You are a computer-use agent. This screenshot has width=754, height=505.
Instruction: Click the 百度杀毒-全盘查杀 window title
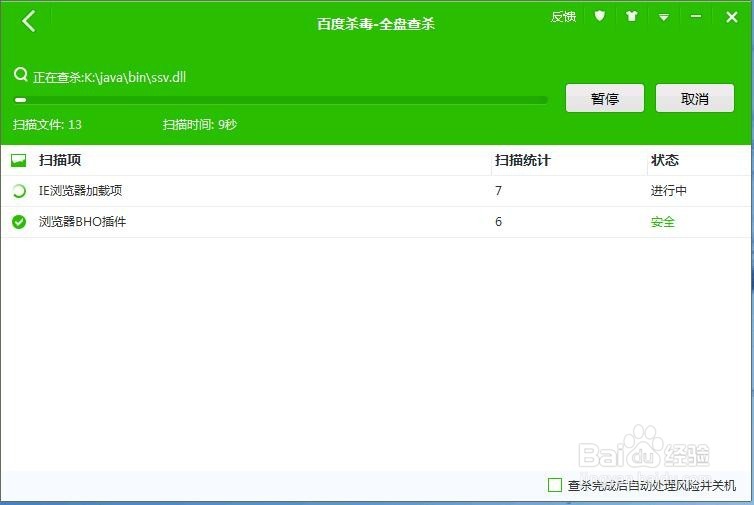click(376, 24)
